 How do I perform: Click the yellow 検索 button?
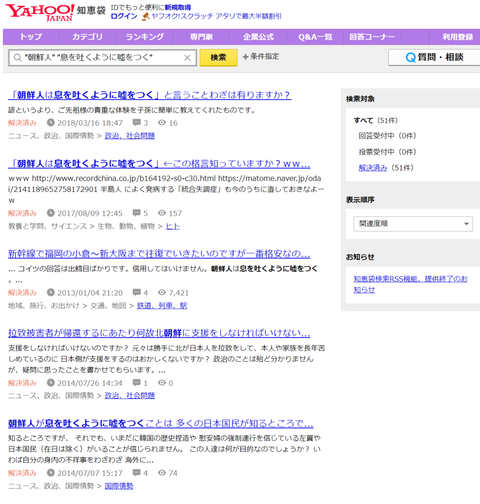coord(218,58)
